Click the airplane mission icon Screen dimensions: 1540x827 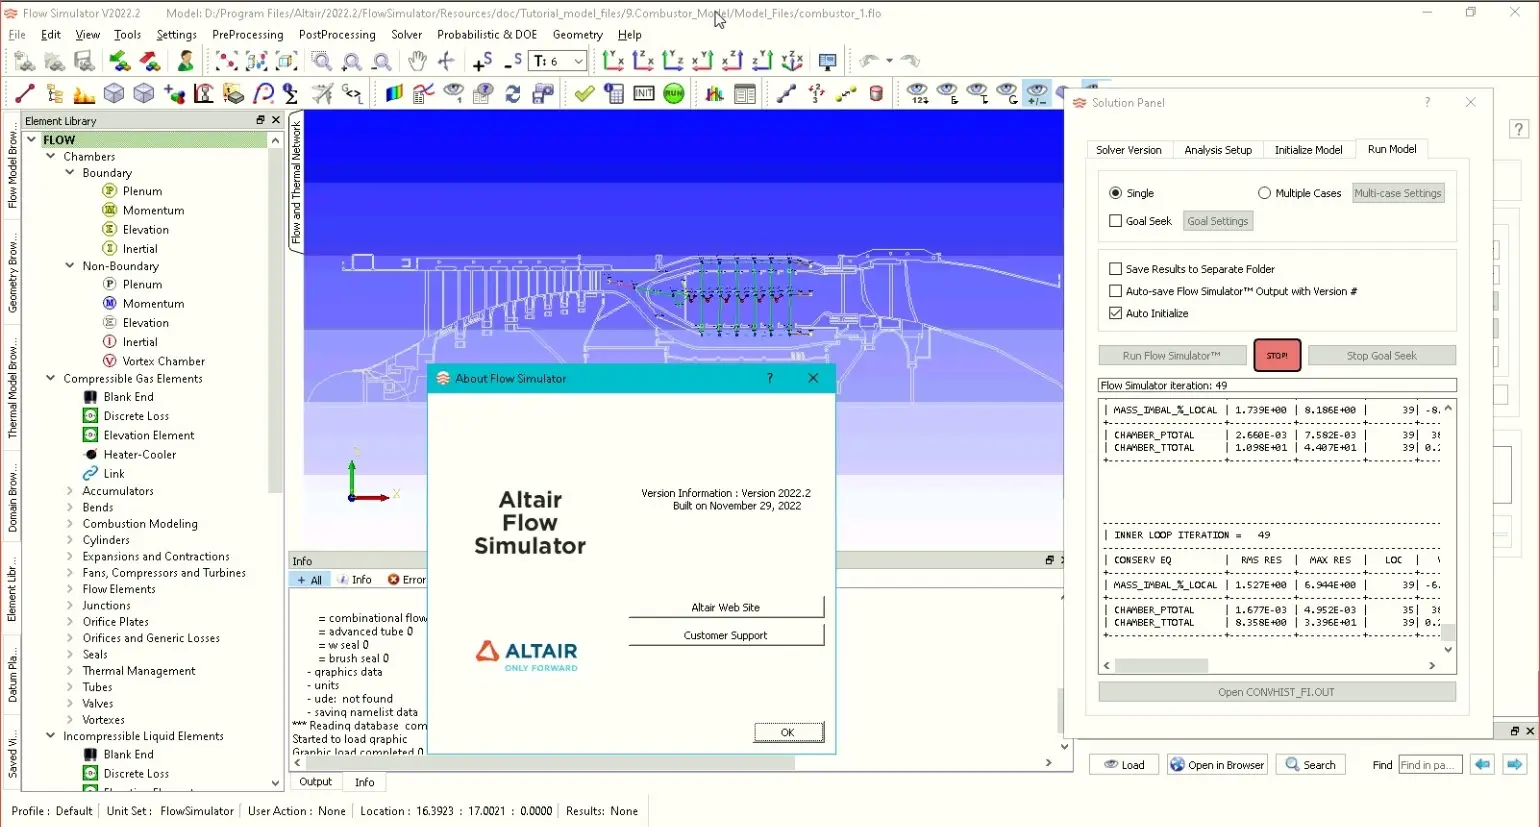pyautogui.click(x=322, y=94)
